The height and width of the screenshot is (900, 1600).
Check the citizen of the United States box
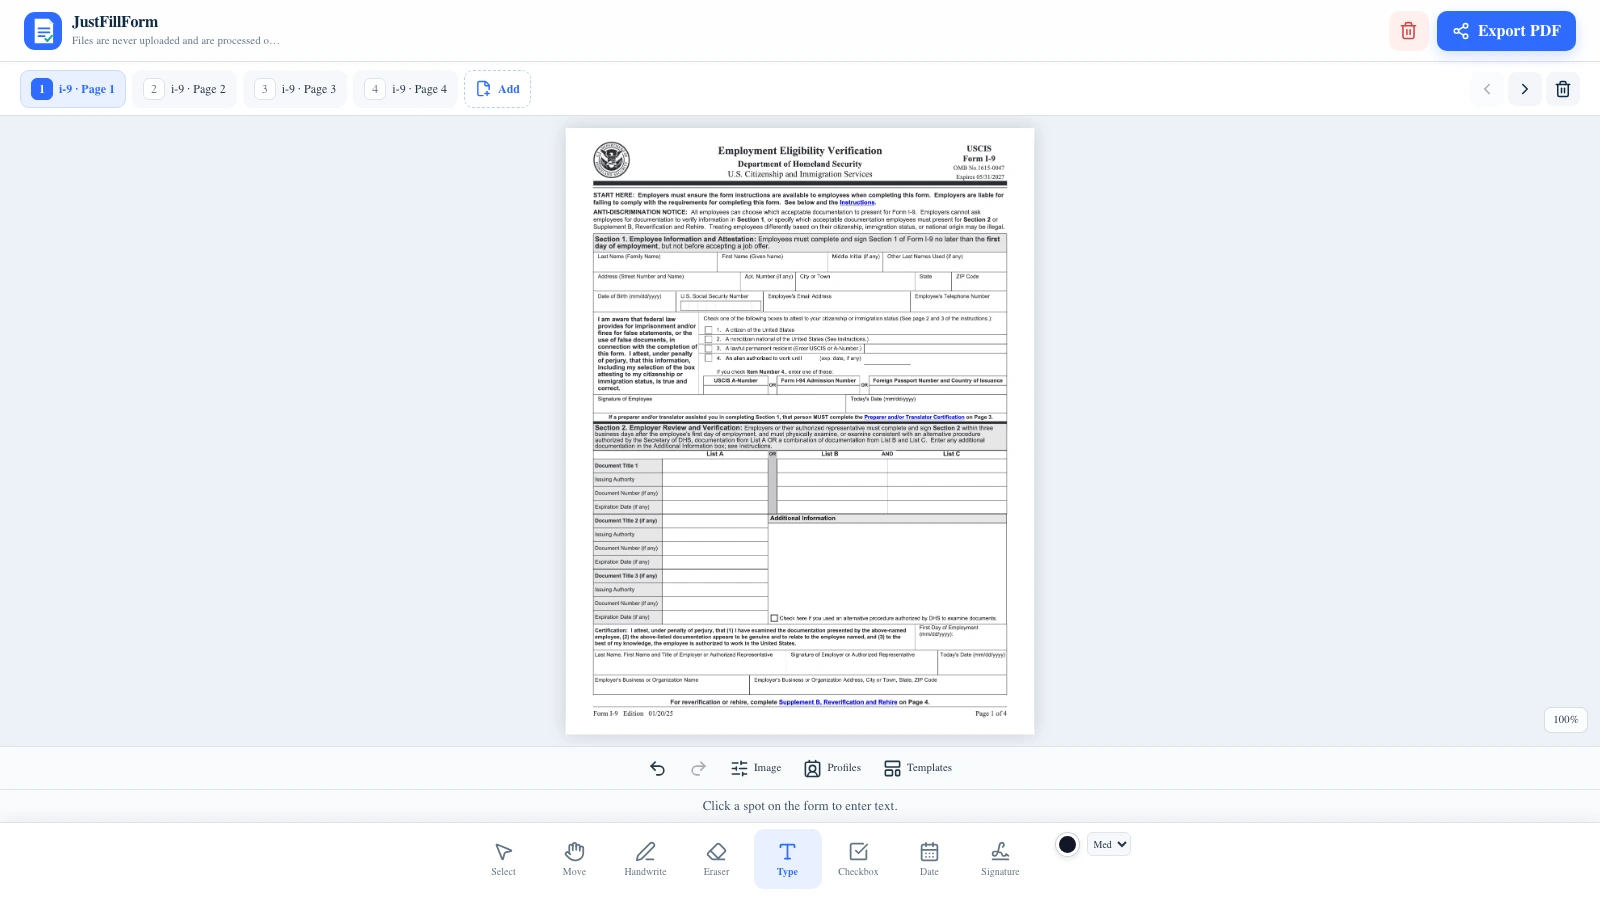coord(709,330)
